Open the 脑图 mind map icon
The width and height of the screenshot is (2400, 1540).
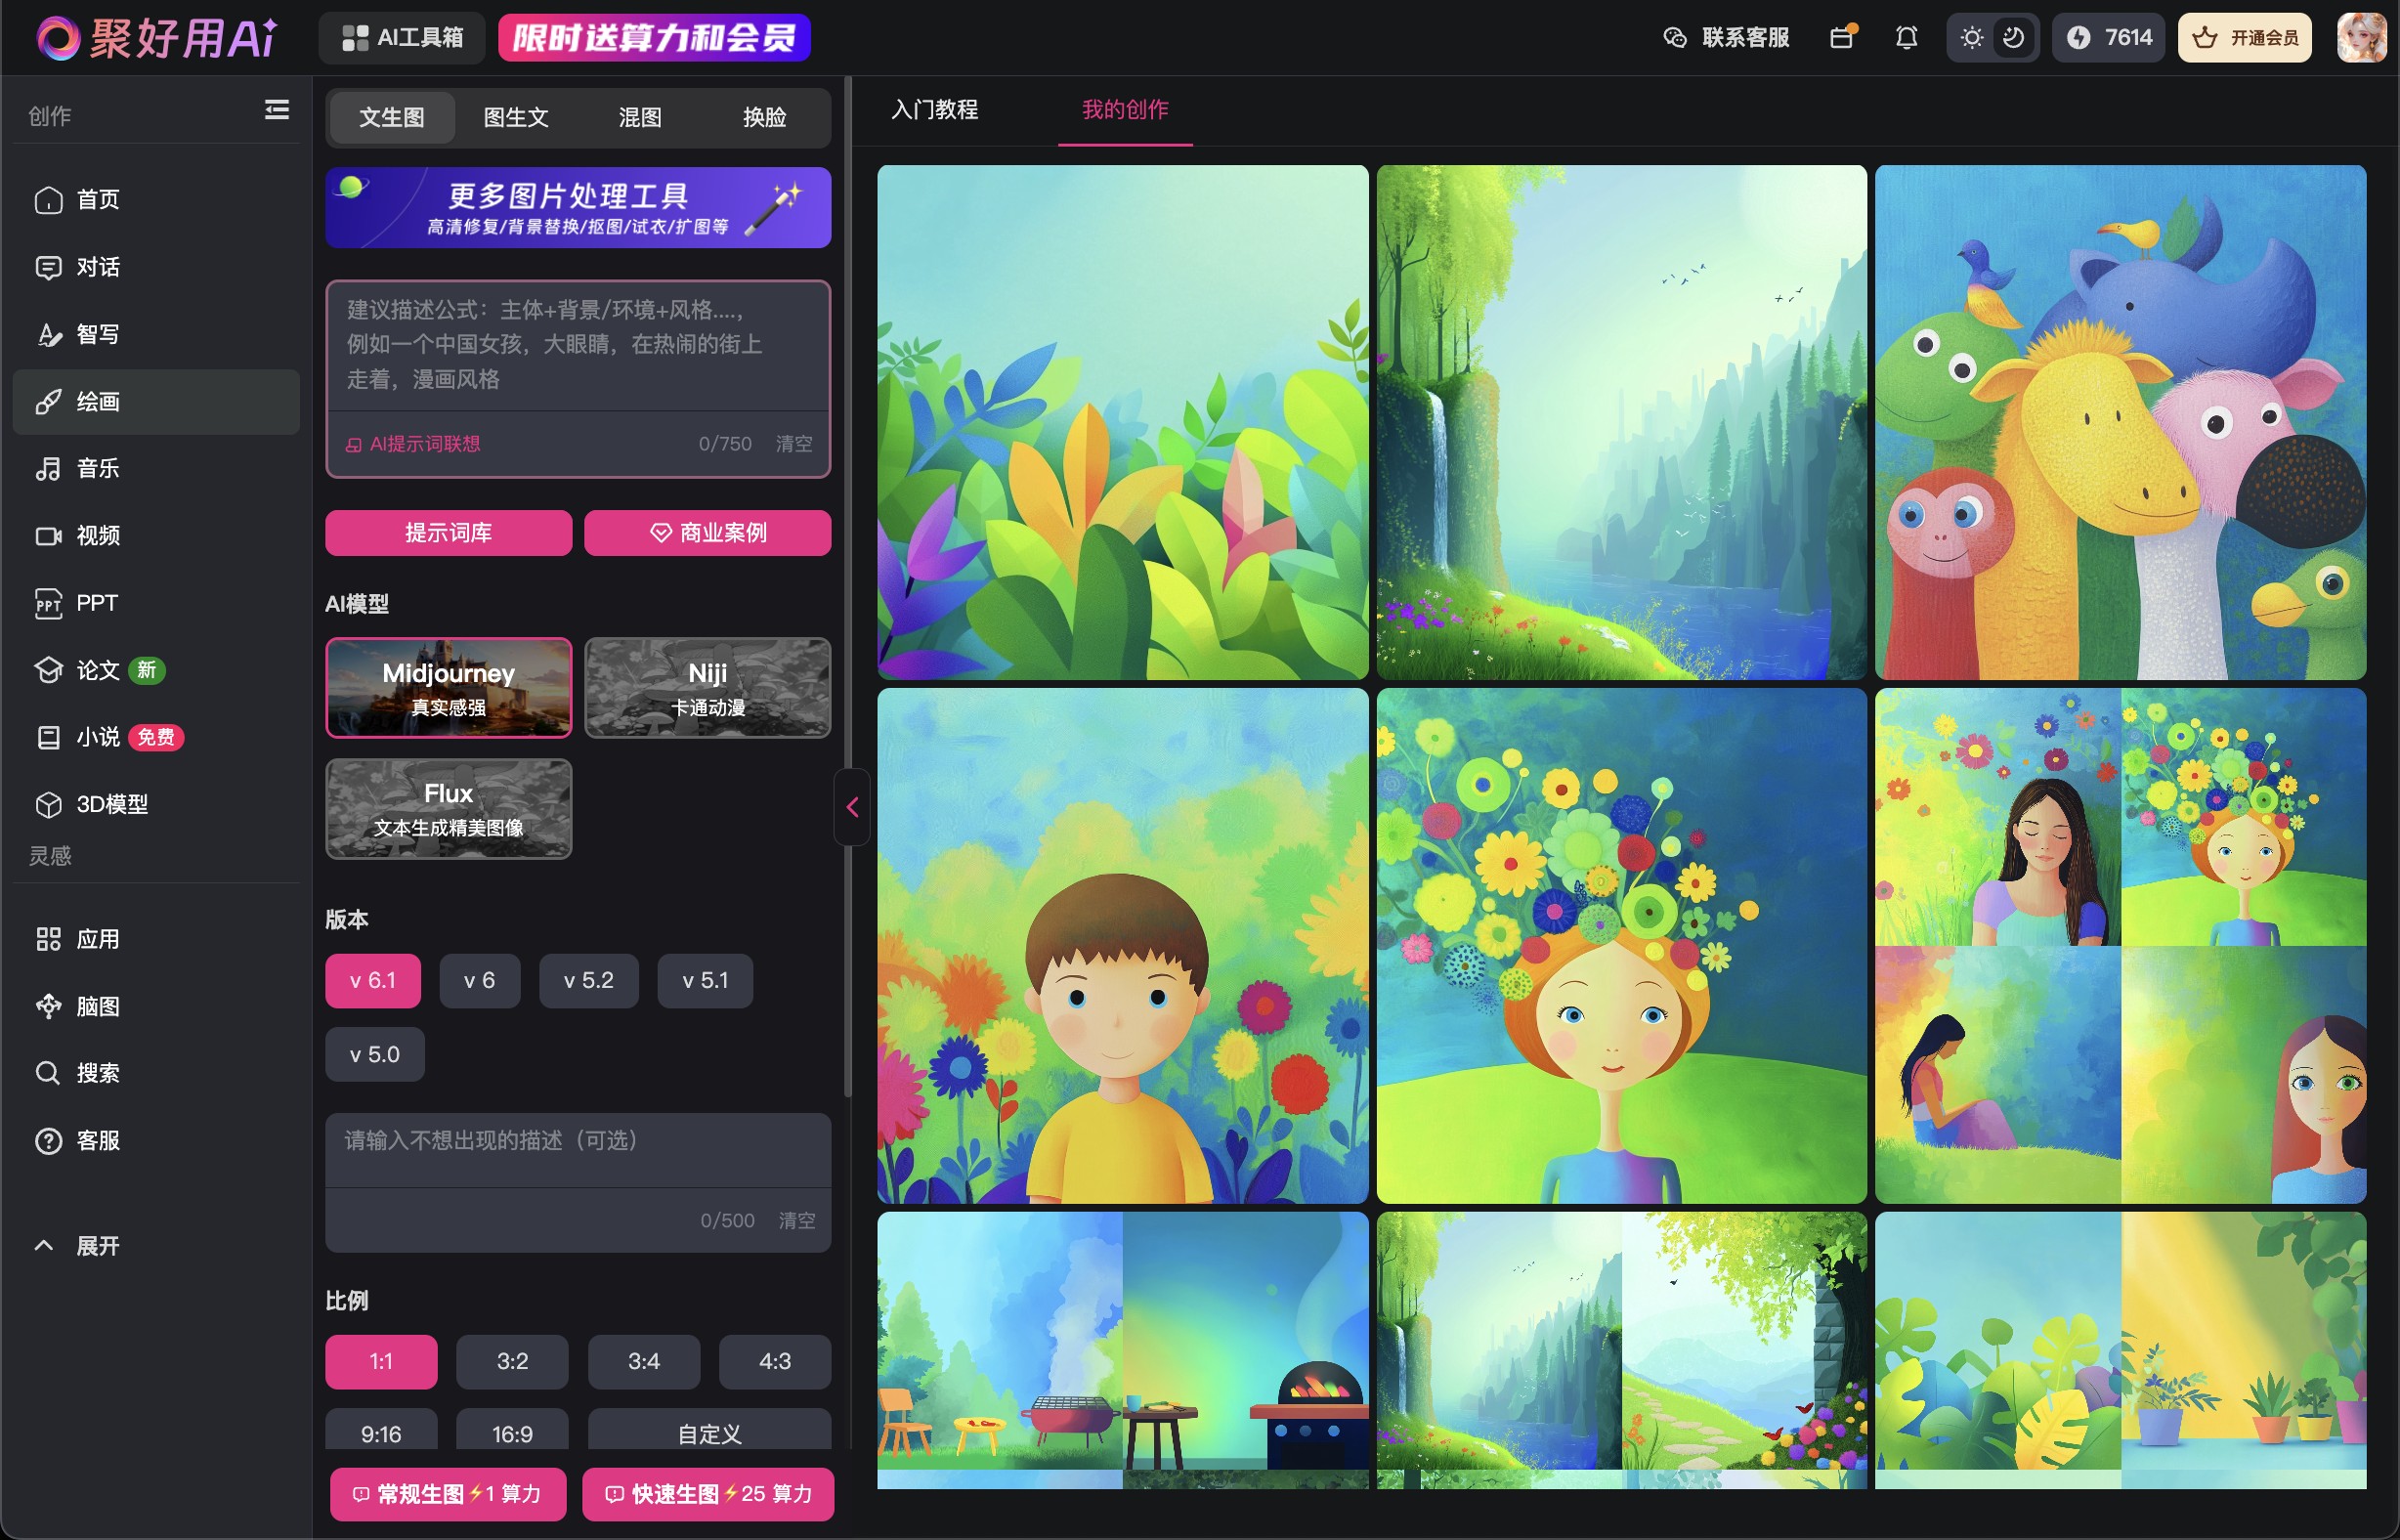48,1007
